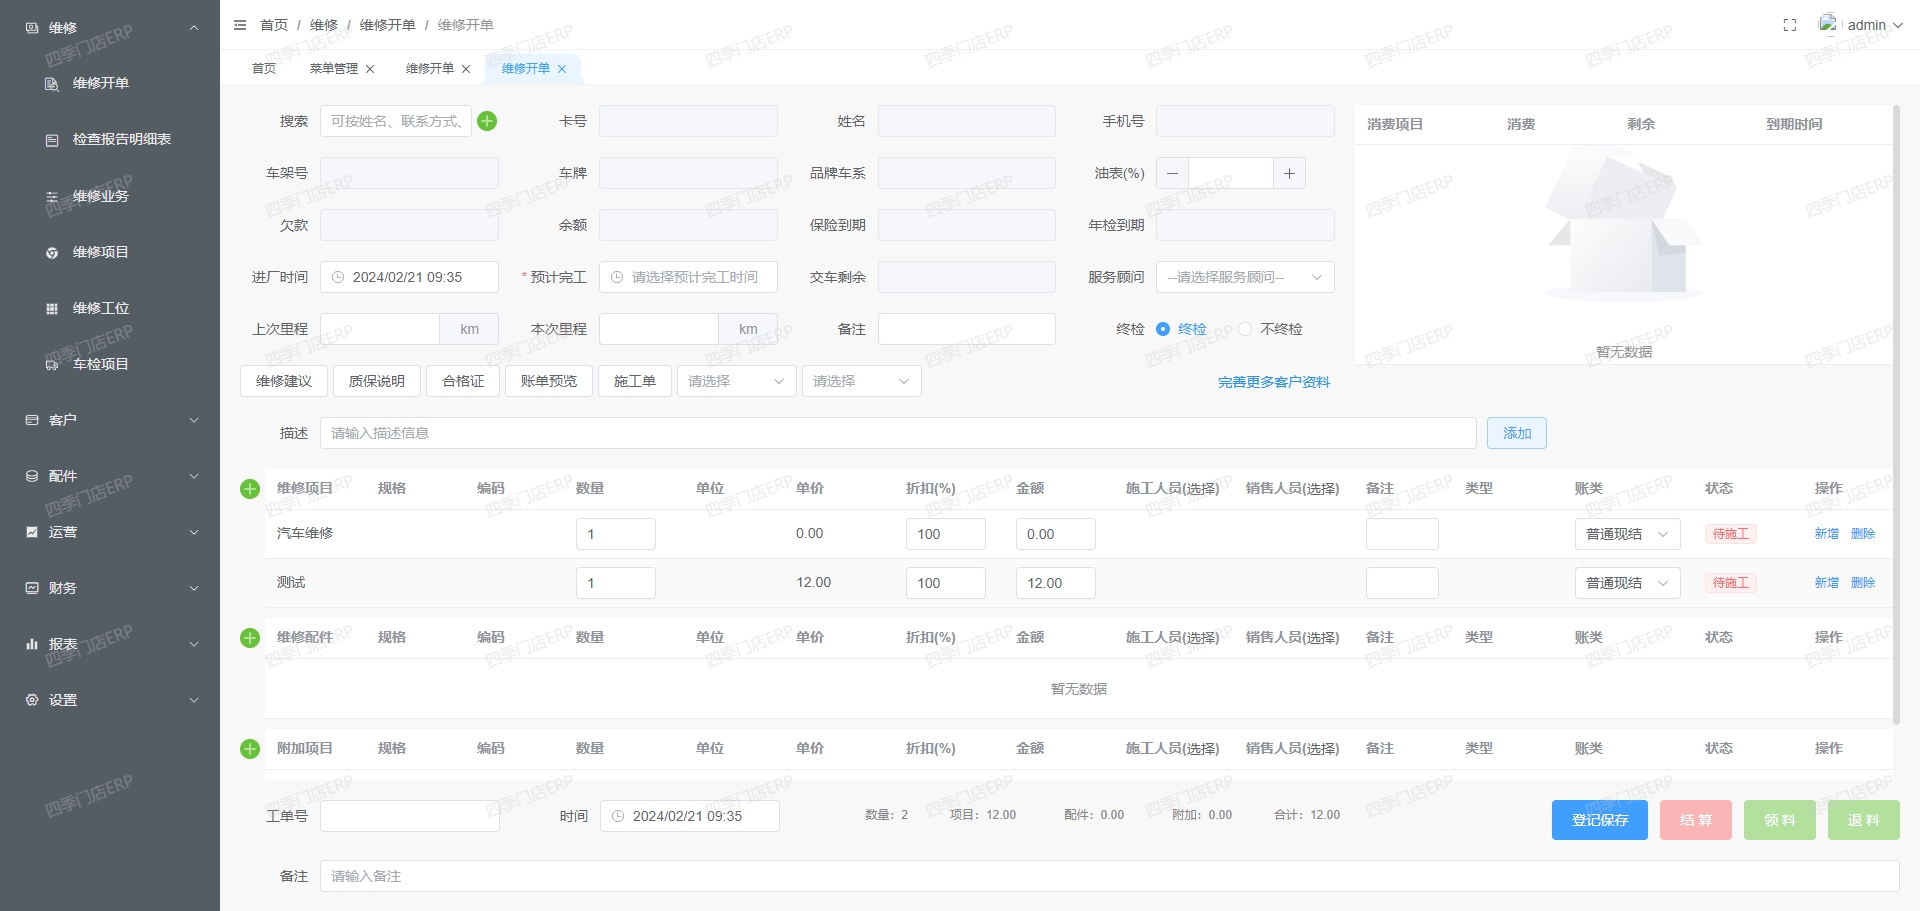Click 首页 in the breadcrumb
This screenshot has height=911, width=1920.
(274, 25)
